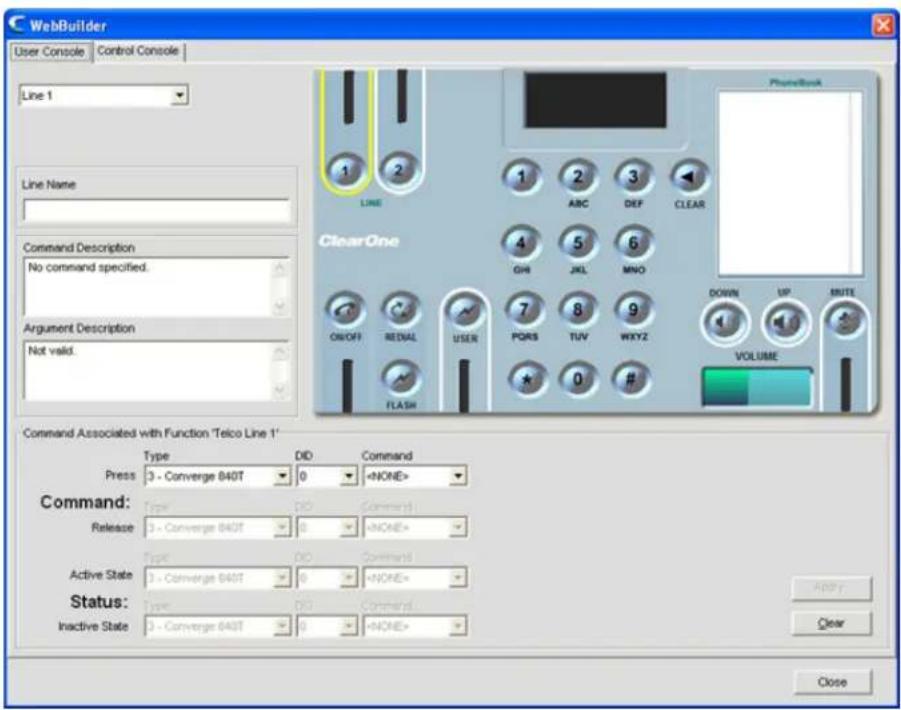Switch to the User Console tab
This screenshot has width=901, height=710.
(x=49, y=52)
